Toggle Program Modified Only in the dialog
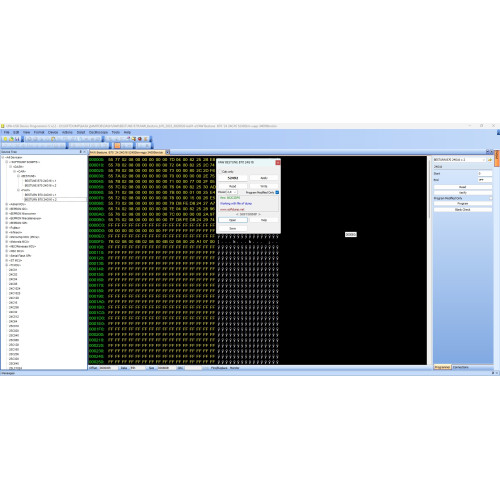Image resolution: width=500 pixels, height=500 pixels. pyautogui.click(x=277, y=192)
